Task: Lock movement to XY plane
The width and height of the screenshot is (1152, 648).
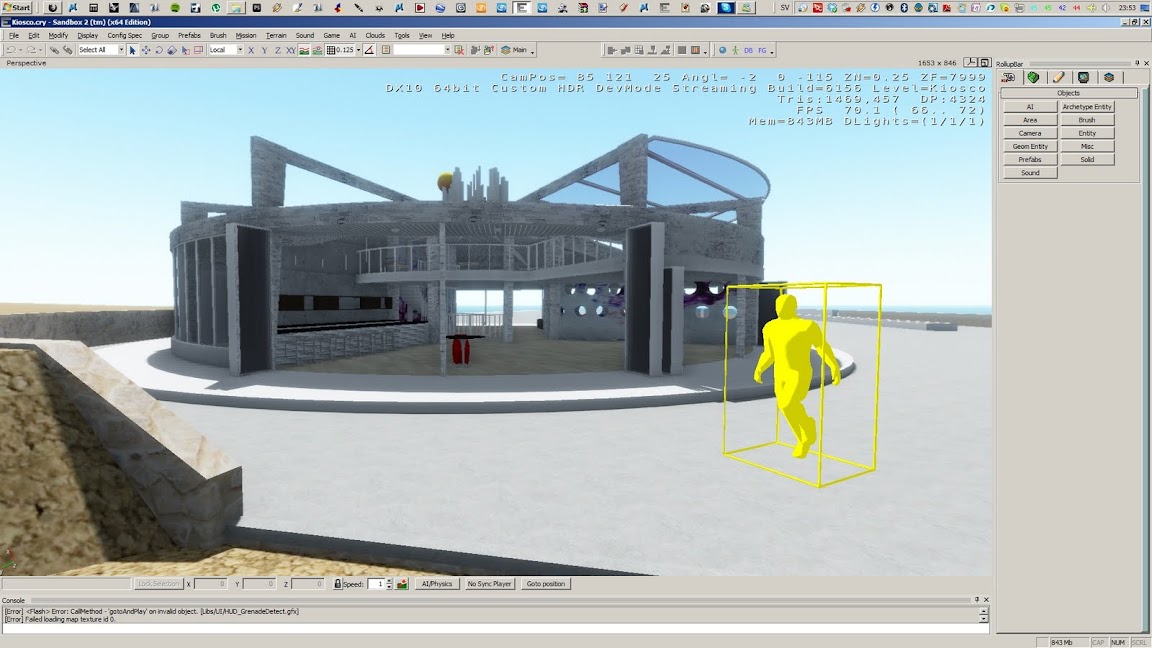Action: [x=291, y=50]
